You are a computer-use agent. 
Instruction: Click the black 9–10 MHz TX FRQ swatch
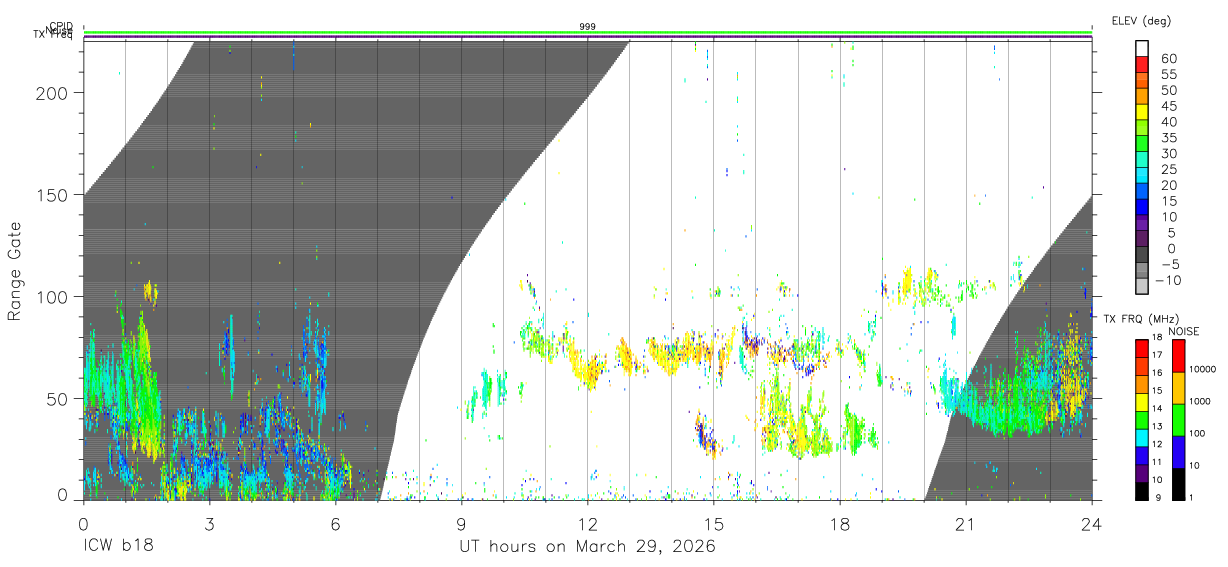click(x=1142, y=491)
